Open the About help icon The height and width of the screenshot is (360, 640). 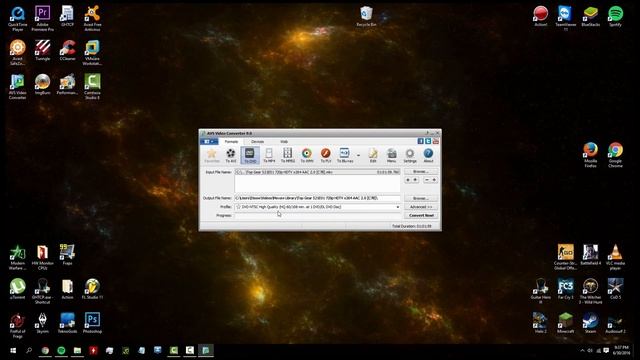[x=428, y=155]
